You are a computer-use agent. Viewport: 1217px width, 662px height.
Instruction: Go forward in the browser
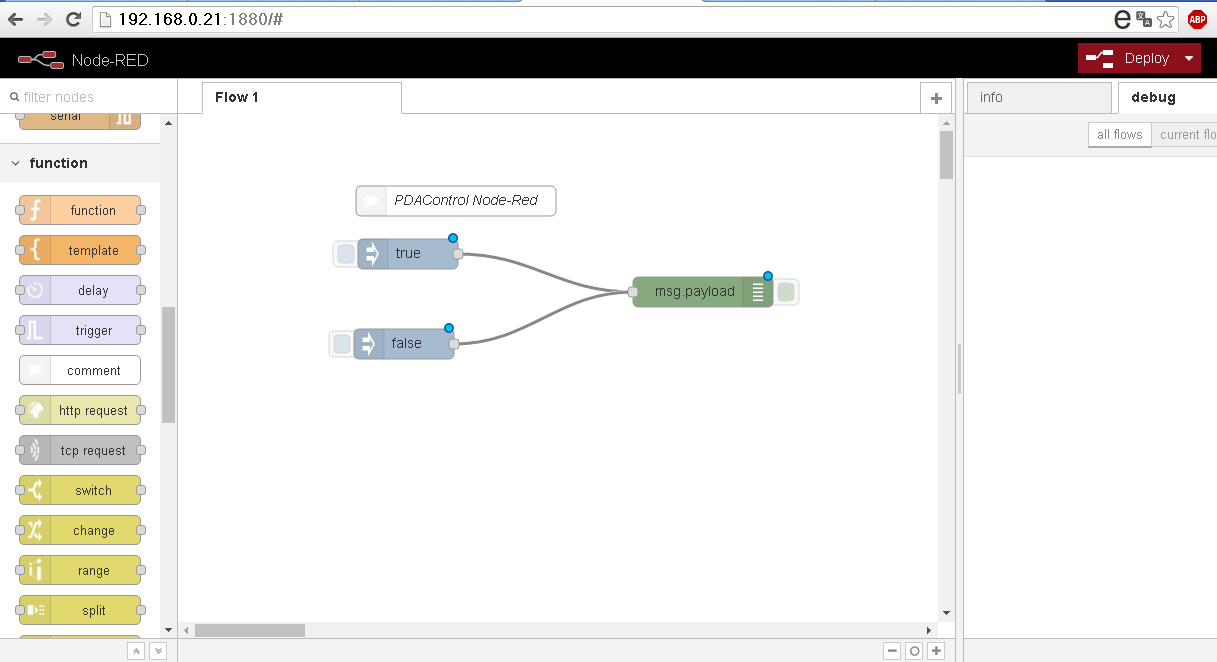44,19
